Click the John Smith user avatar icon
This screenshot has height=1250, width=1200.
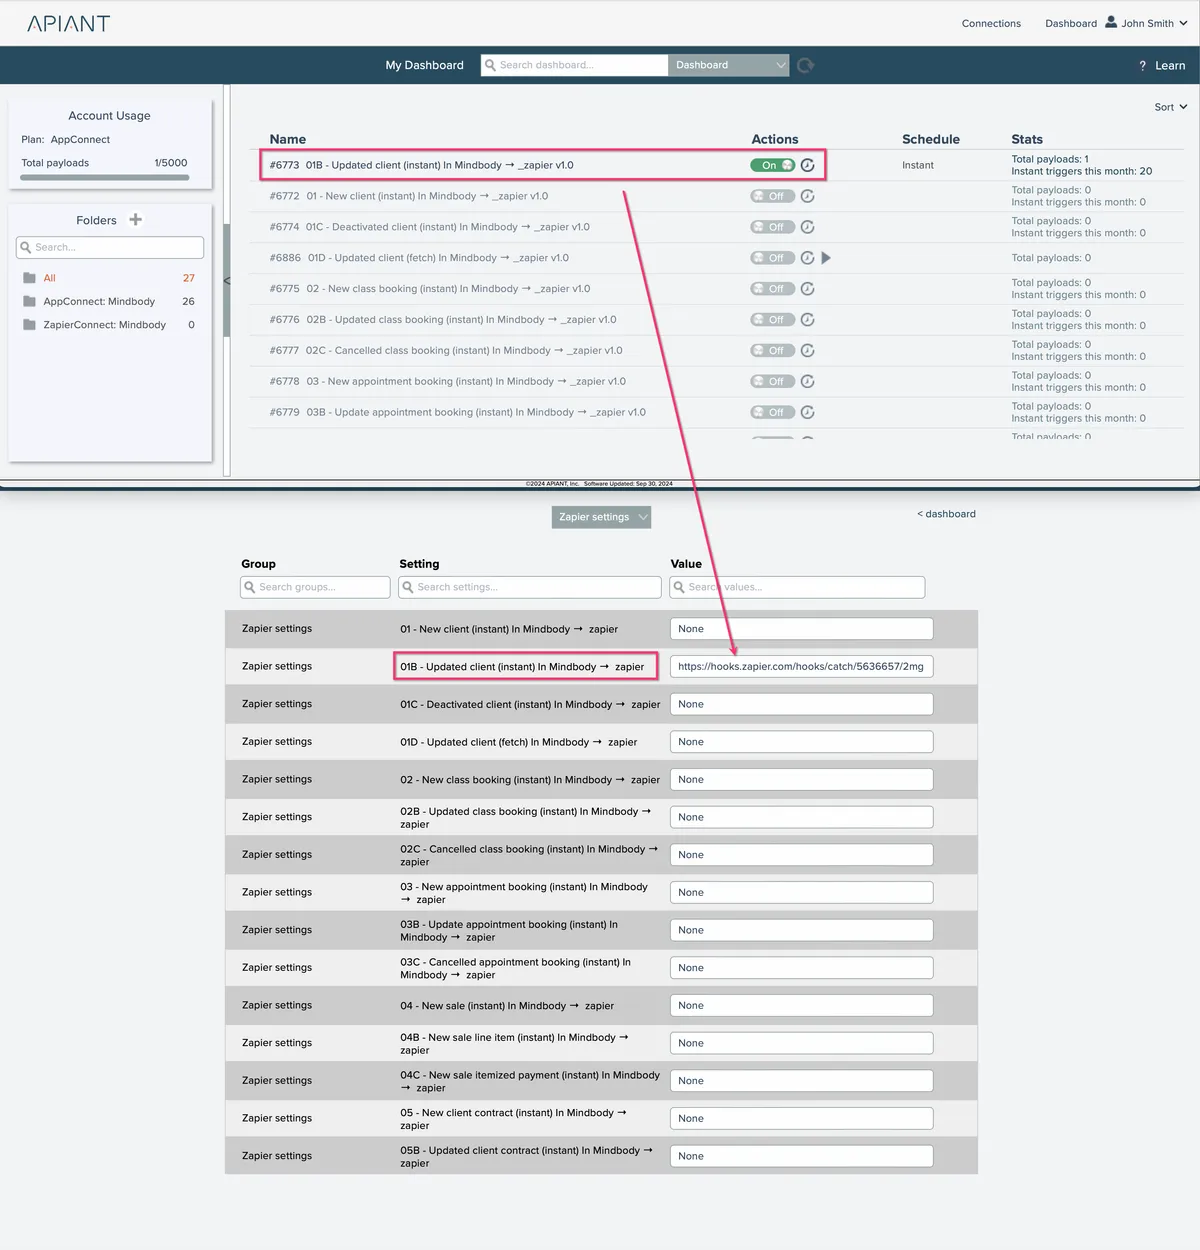point(1110,22)
